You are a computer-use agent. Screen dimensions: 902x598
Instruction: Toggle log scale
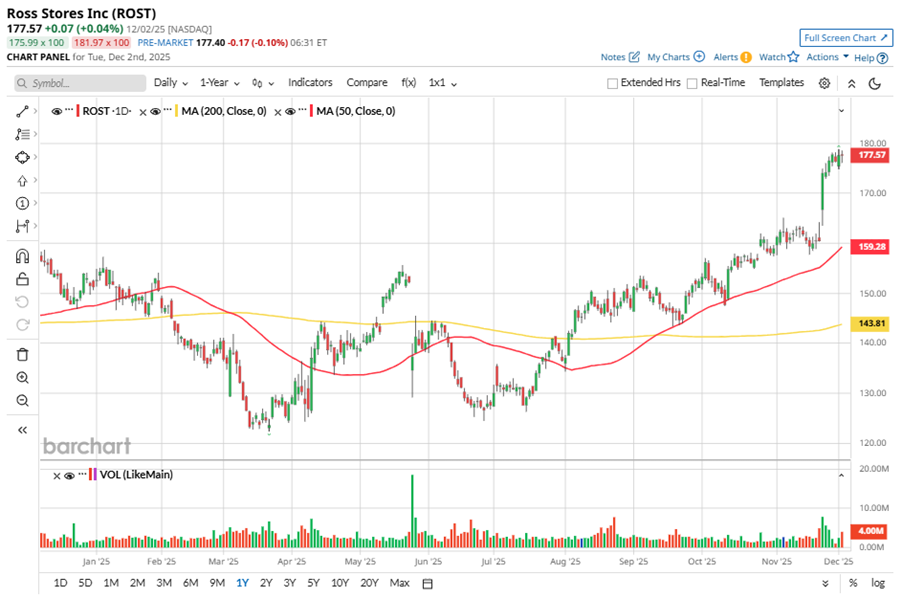(x=878, y=583)
